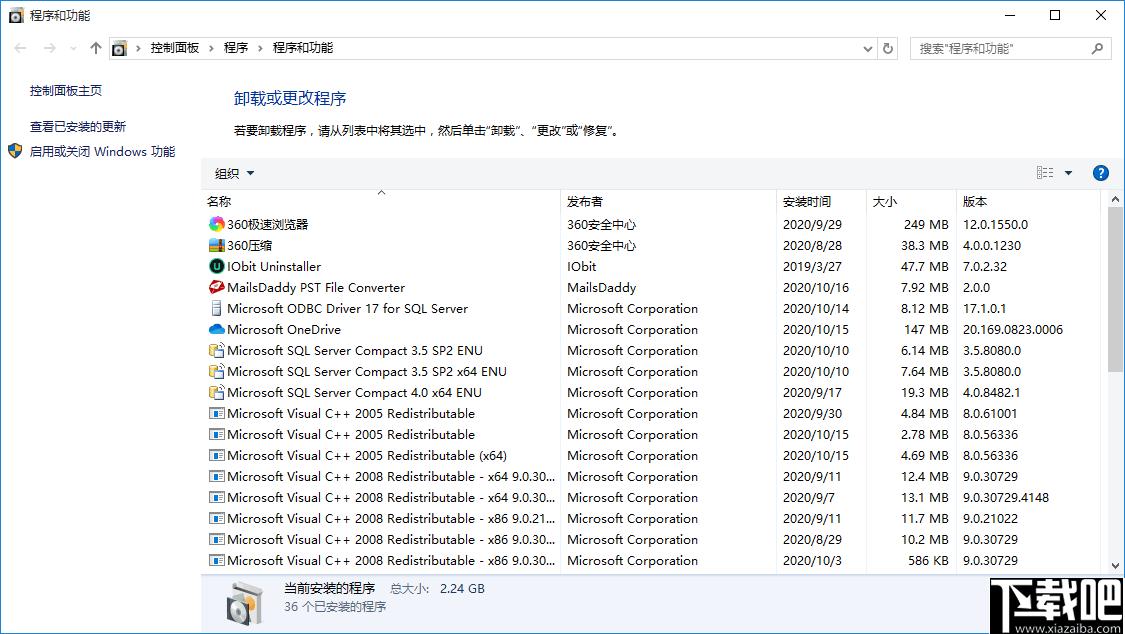Click the MailsDaddy publisher cell
The height and width of the screenshot is (634, 1125).
pos(601,288)
